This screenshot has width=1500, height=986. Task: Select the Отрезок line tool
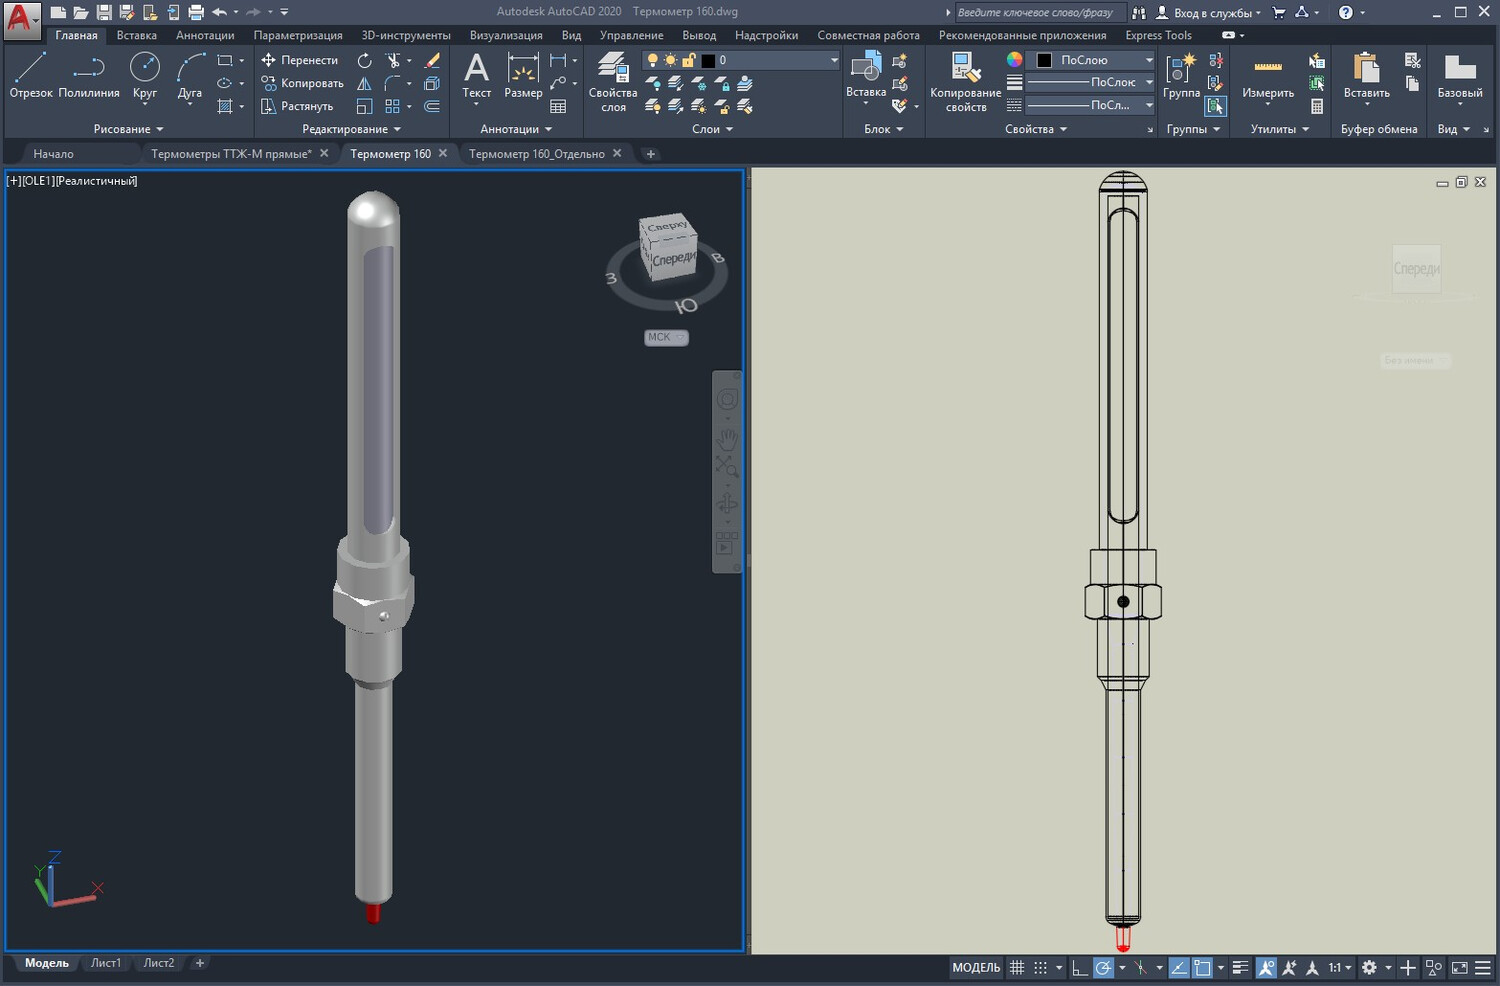30,76
